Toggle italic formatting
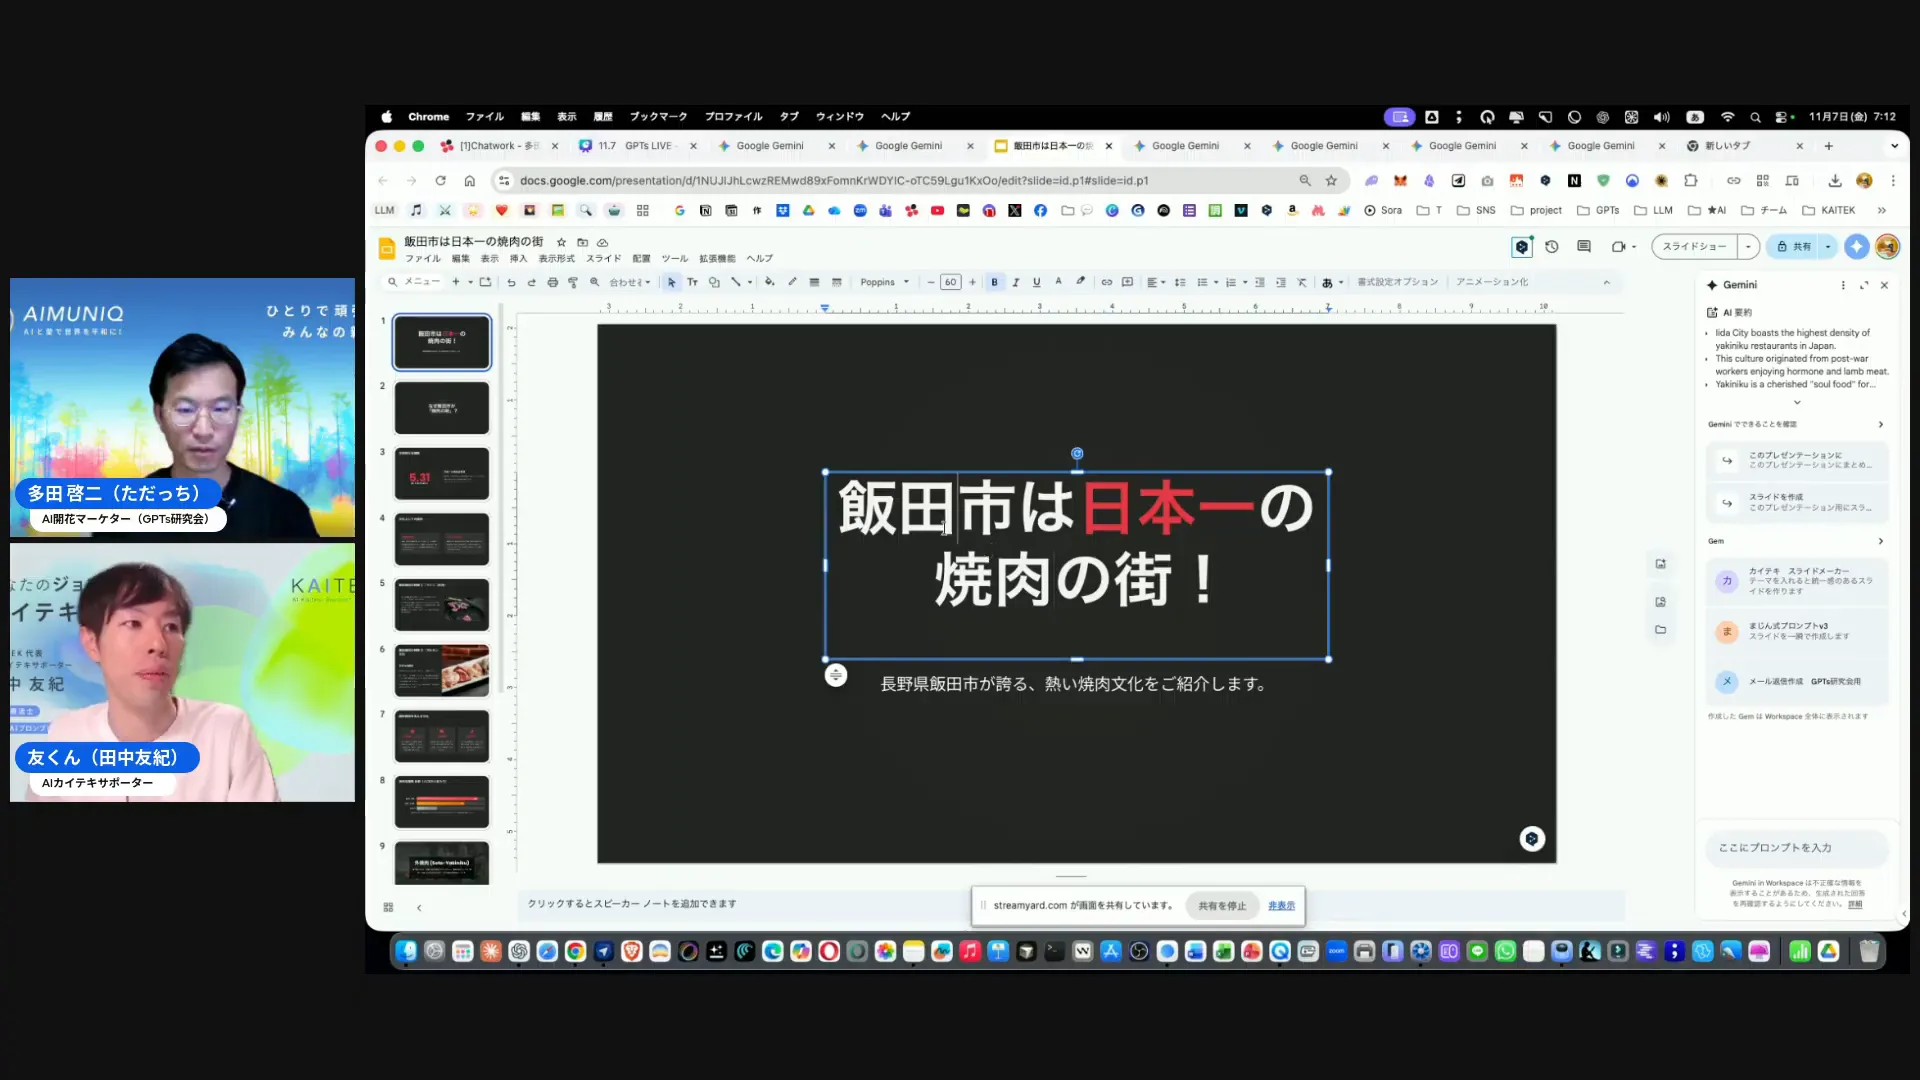 (x=1016, y=282)
